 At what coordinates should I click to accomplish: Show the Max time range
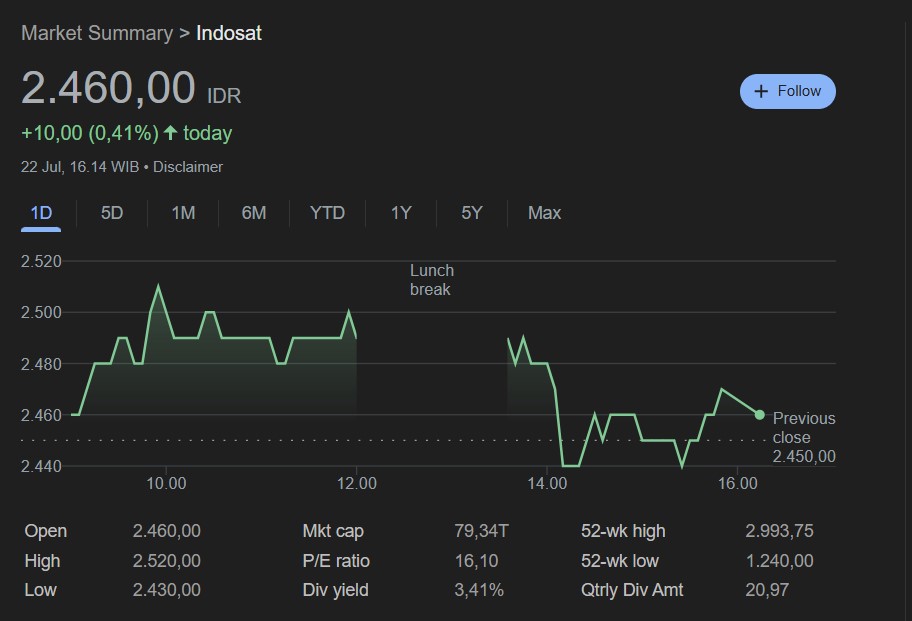click(x=544, y=213)
